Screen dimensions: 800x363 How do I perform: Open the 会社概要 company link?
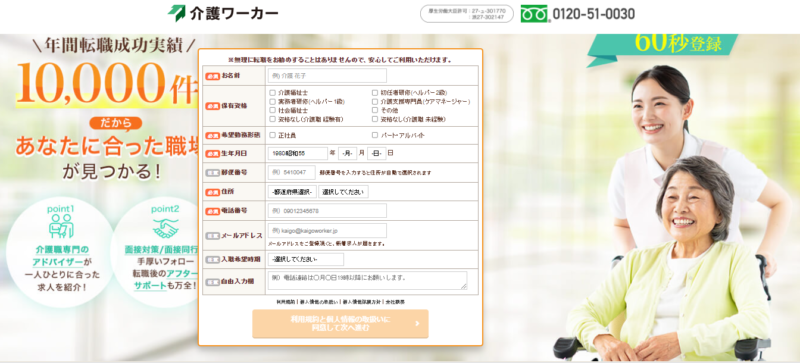coord(395,302)
